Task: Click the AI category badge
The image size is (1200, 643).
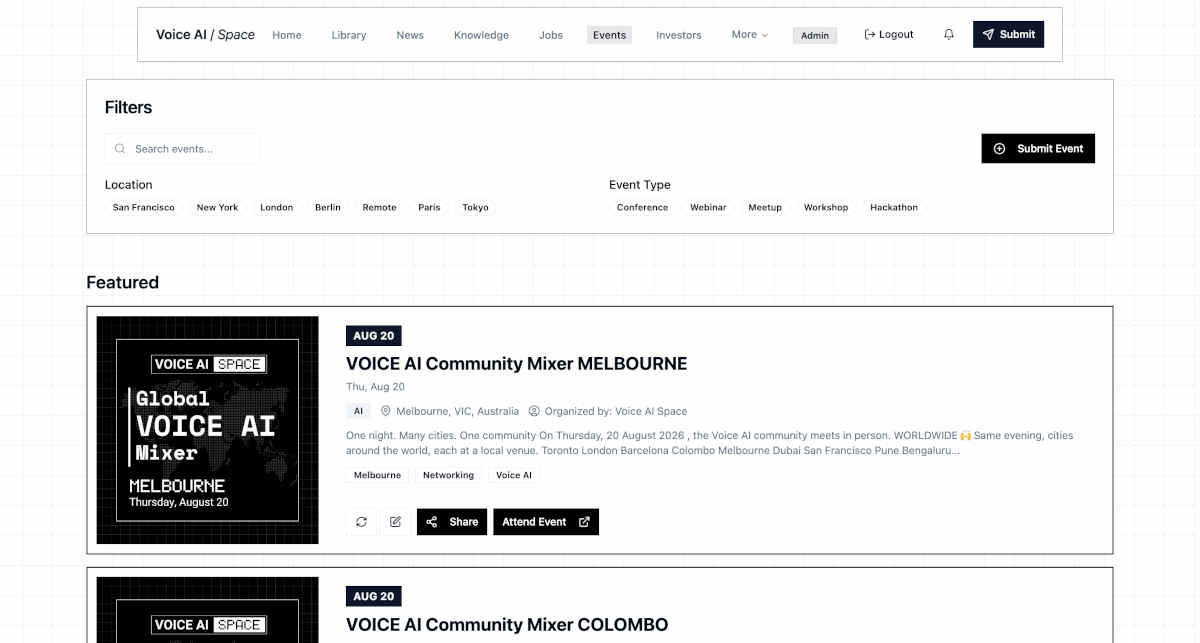Action: [359, 411]
